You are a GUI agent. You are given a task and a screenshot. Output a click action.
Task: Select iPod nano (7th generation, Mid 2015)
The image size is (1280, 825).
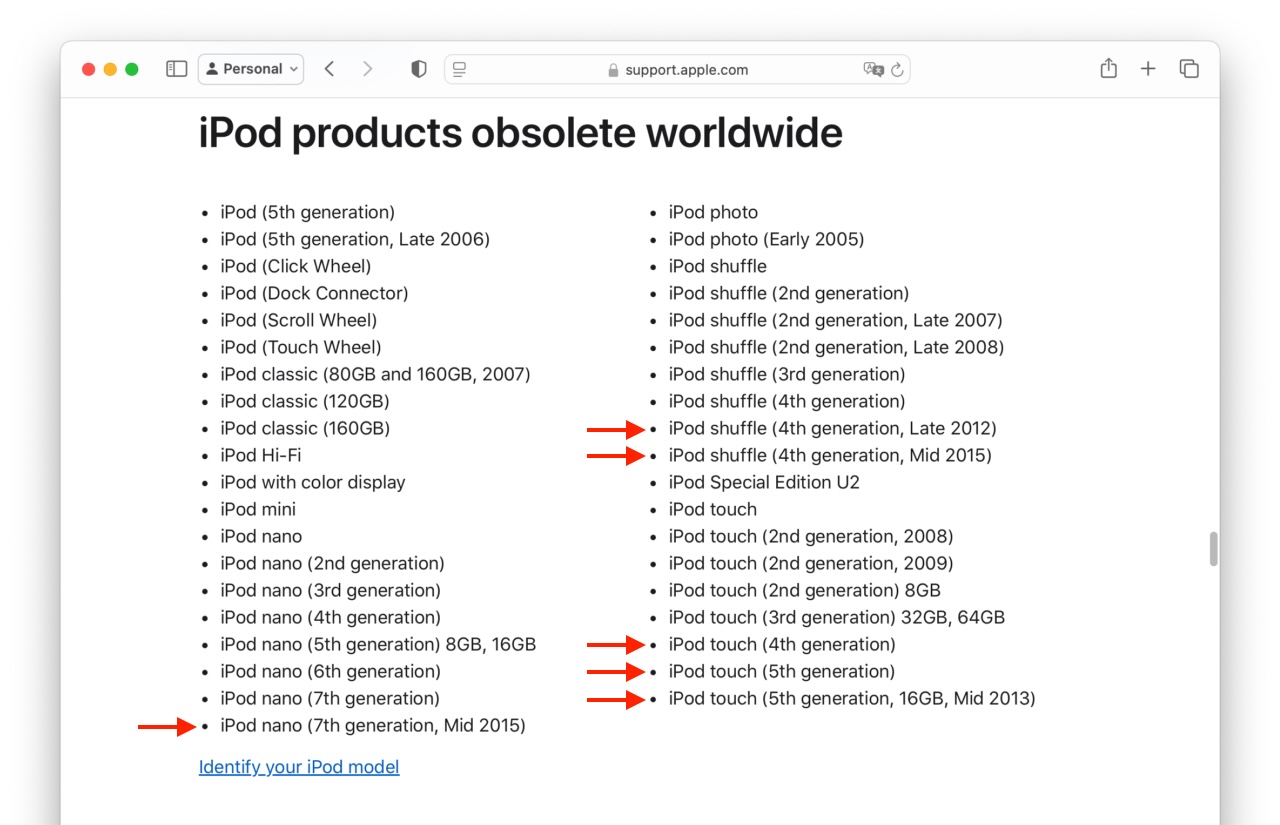pyautogui.click(x=373, y=725)
